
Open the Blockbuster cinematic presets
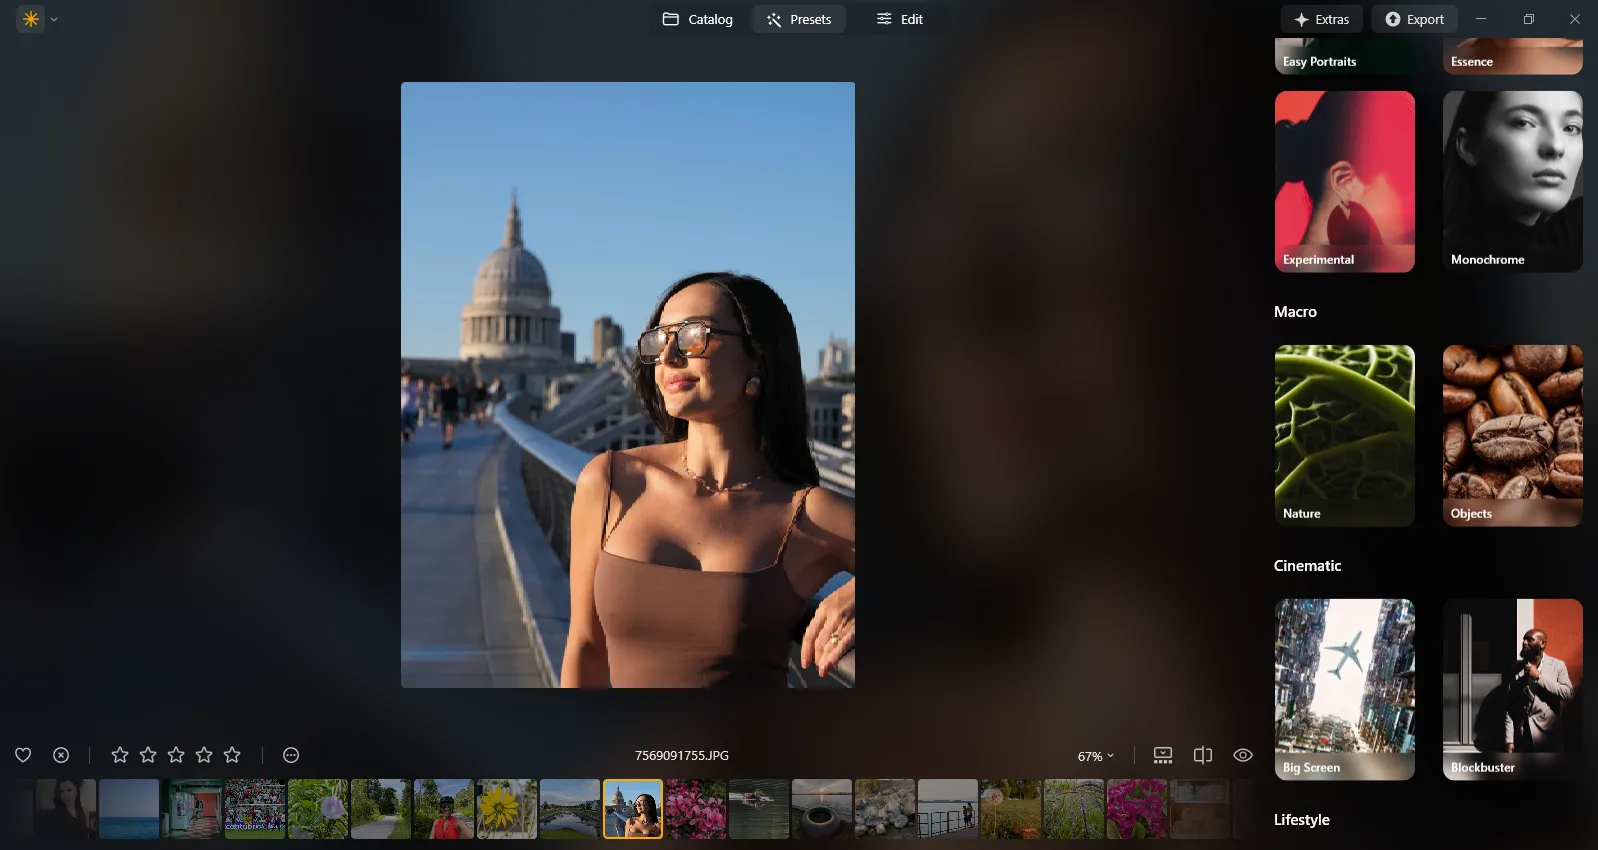pyautogui.click(x=1513, y=690)
